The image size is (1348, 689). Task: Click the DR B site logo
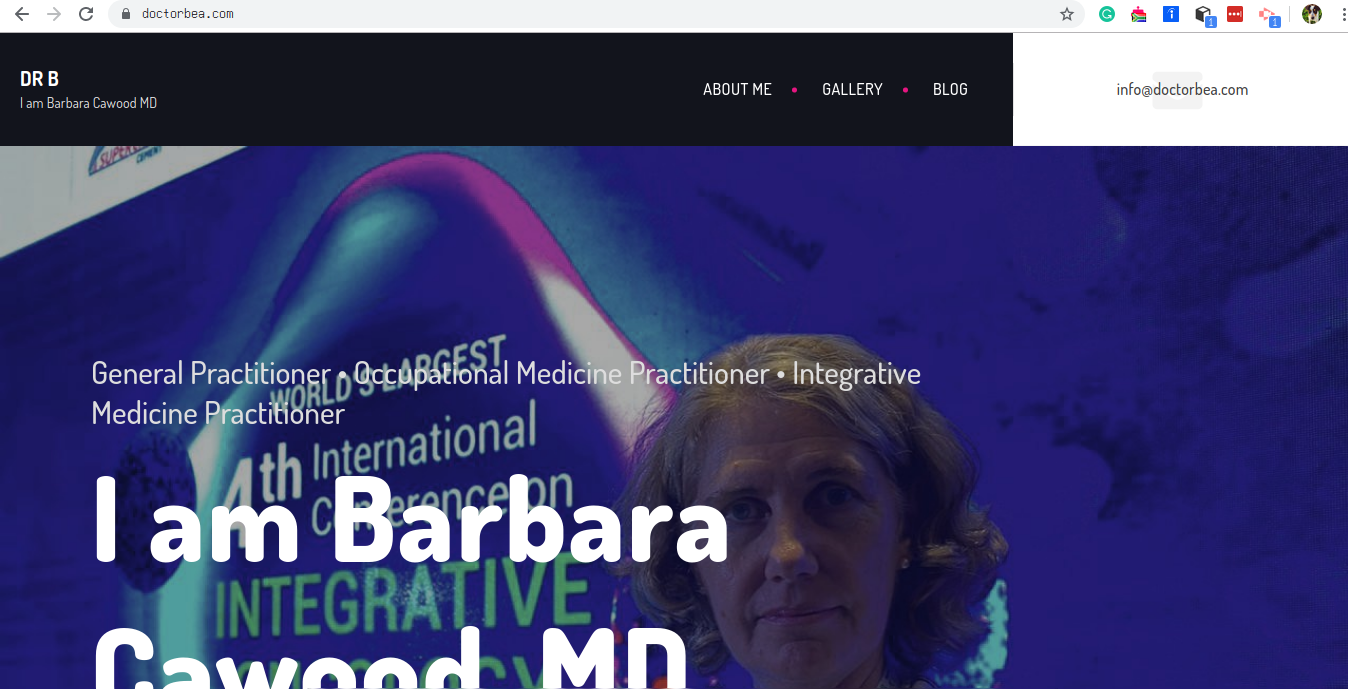coord(39,79)
